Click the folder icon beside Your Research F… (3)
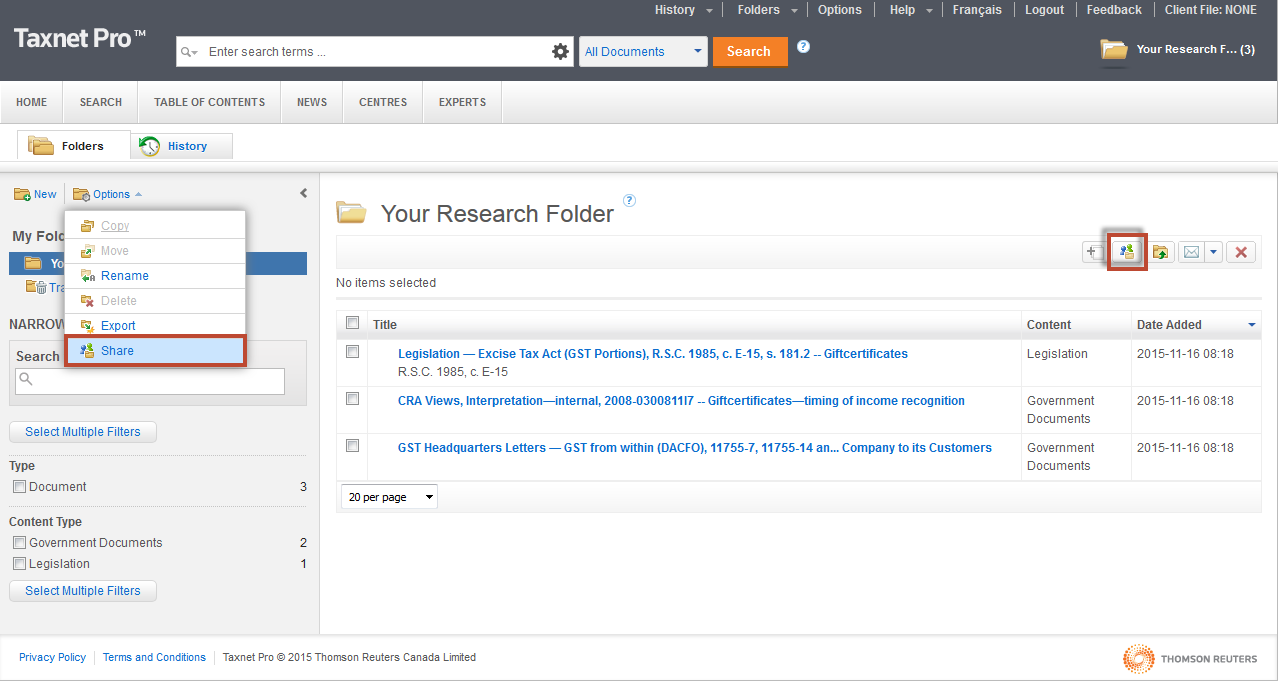The image size is (1278, 685). 1114,49
